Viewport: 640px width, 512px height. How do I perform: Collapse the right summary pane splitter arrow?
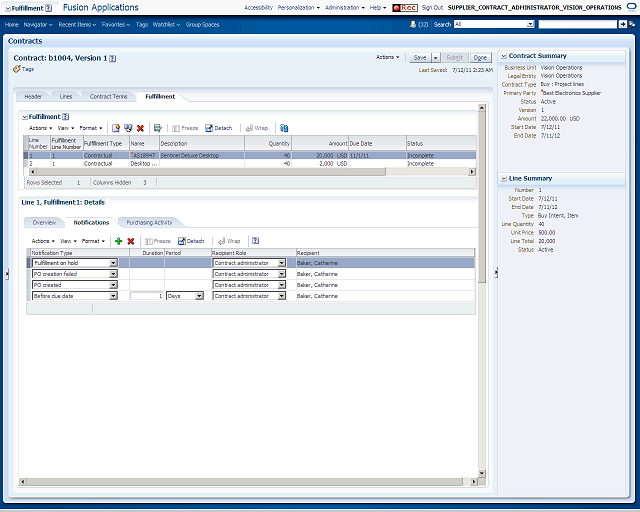[496, 272]
